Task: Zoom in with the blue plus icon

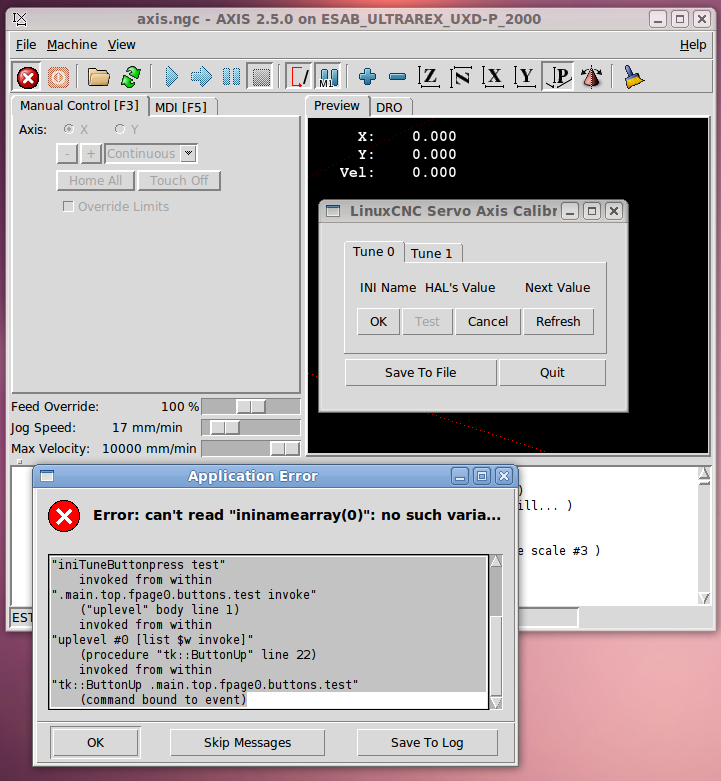Action: (367, 77)
